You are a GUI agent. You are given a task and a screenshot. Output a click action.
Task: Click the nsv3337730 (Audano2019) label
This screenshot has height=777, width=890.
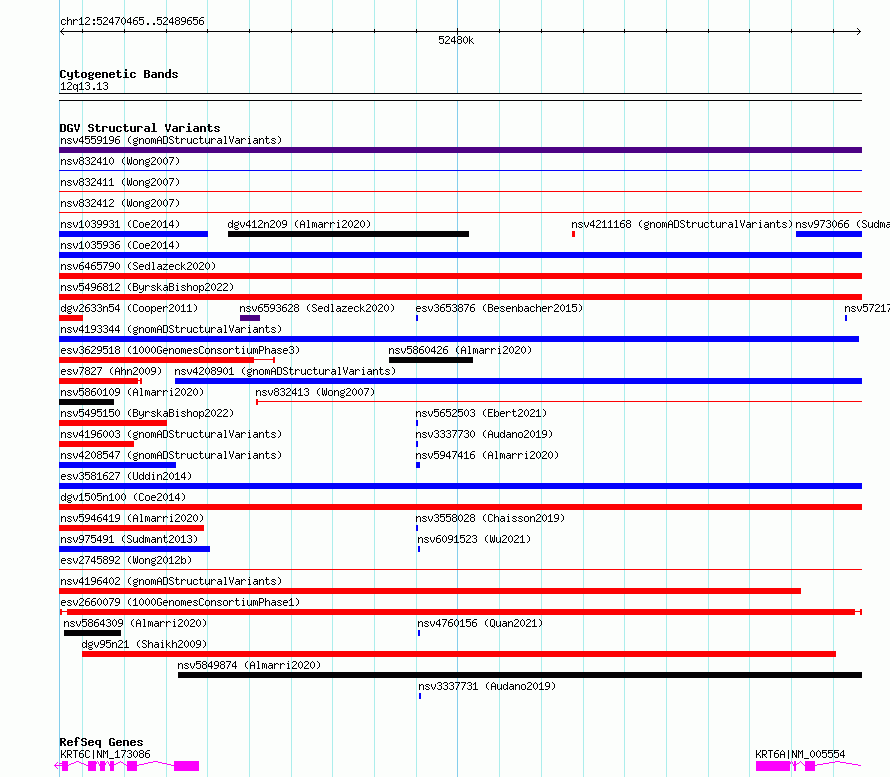click(x=484, y=434)
